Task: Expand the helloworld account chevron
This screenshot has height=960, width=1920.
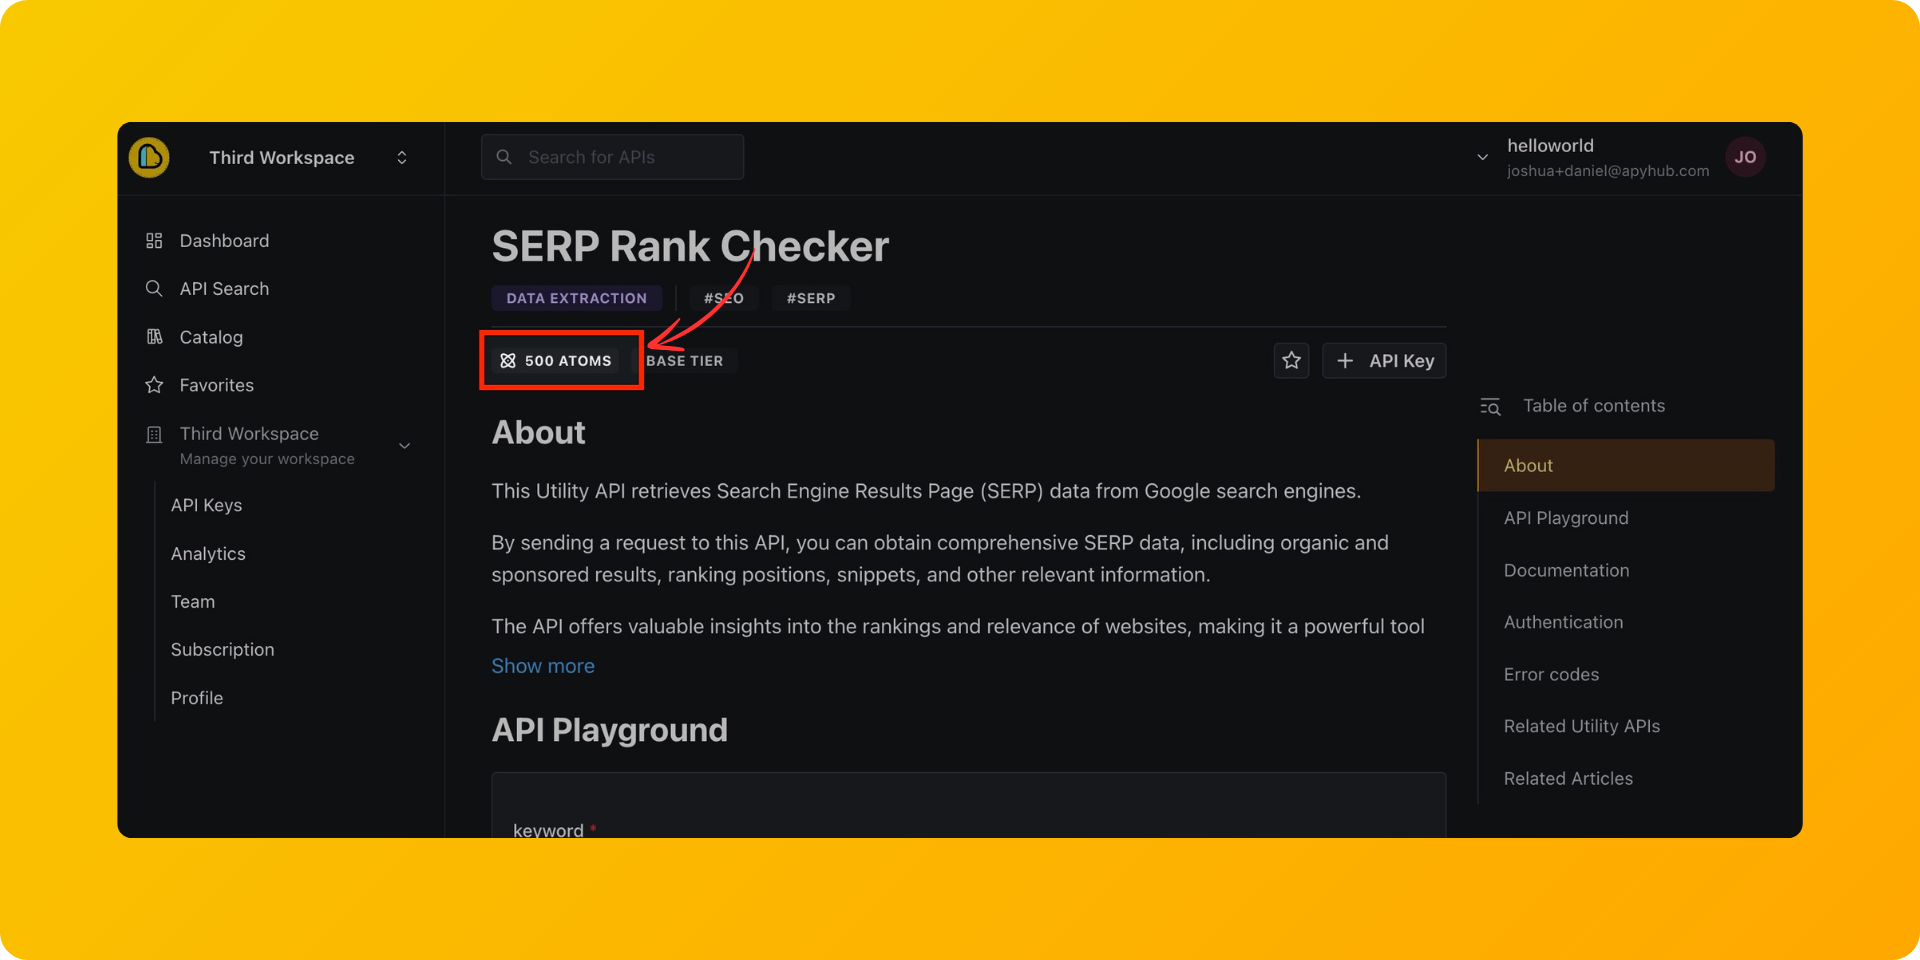Action: 1482,157
